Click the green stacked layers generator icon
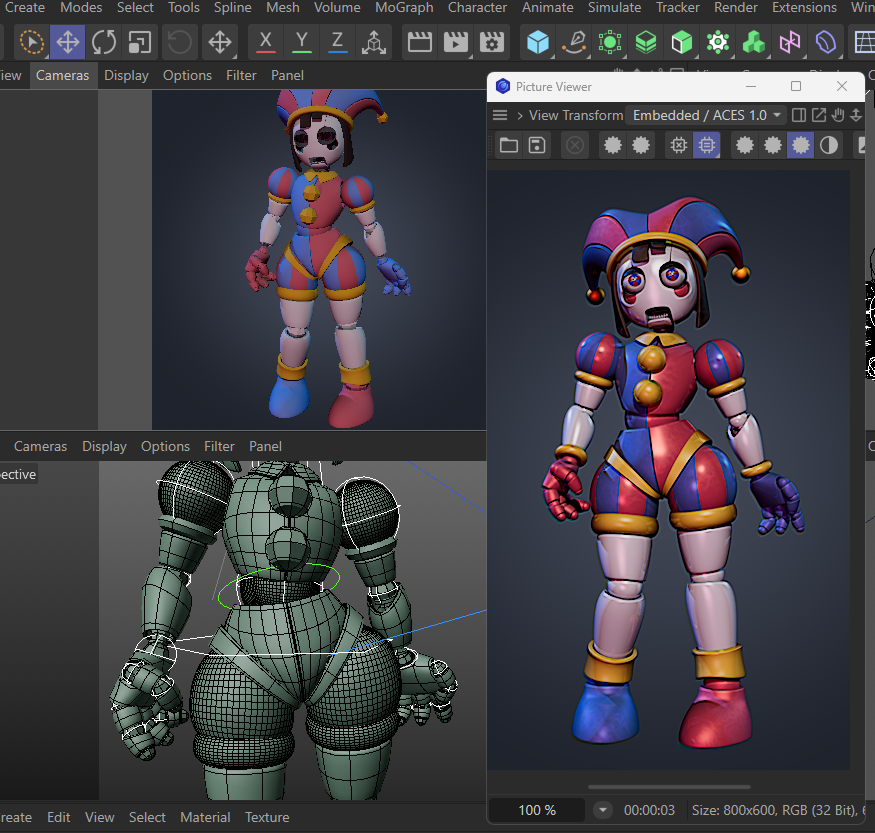This screenshot has width=875, height=833. [646, 42]
